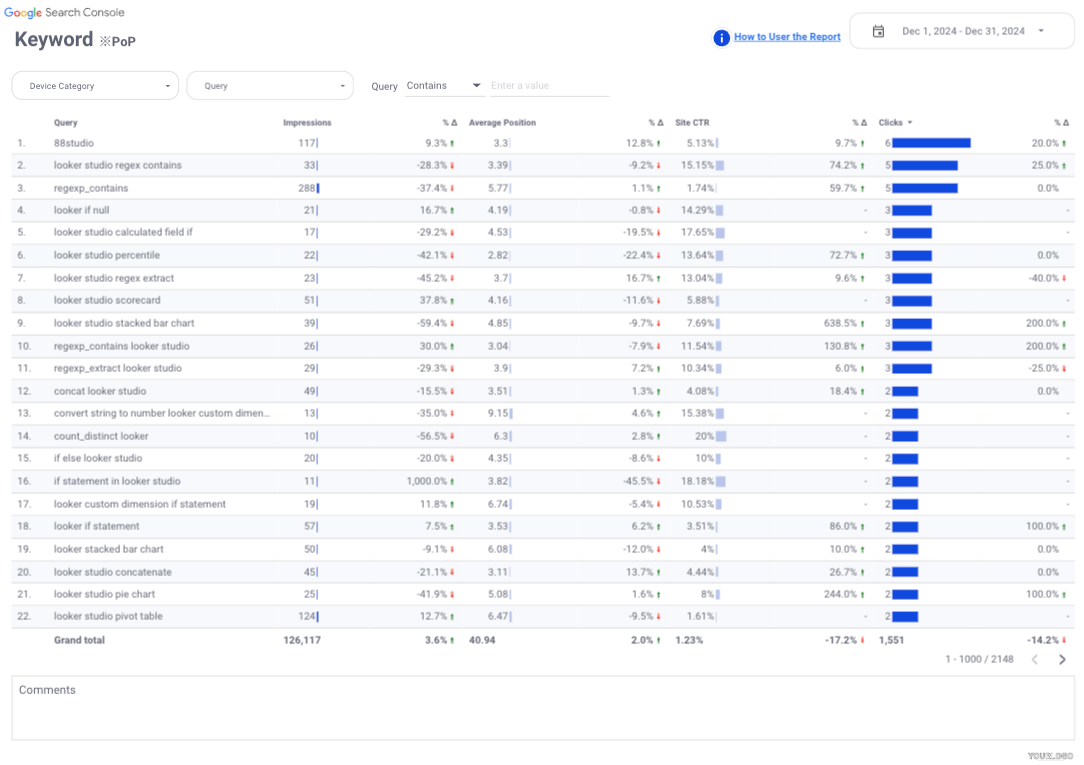The height and width of the screenshot is (765, 1084).
Task: Open the How to Use the Report link
Action: pos(787,37)
